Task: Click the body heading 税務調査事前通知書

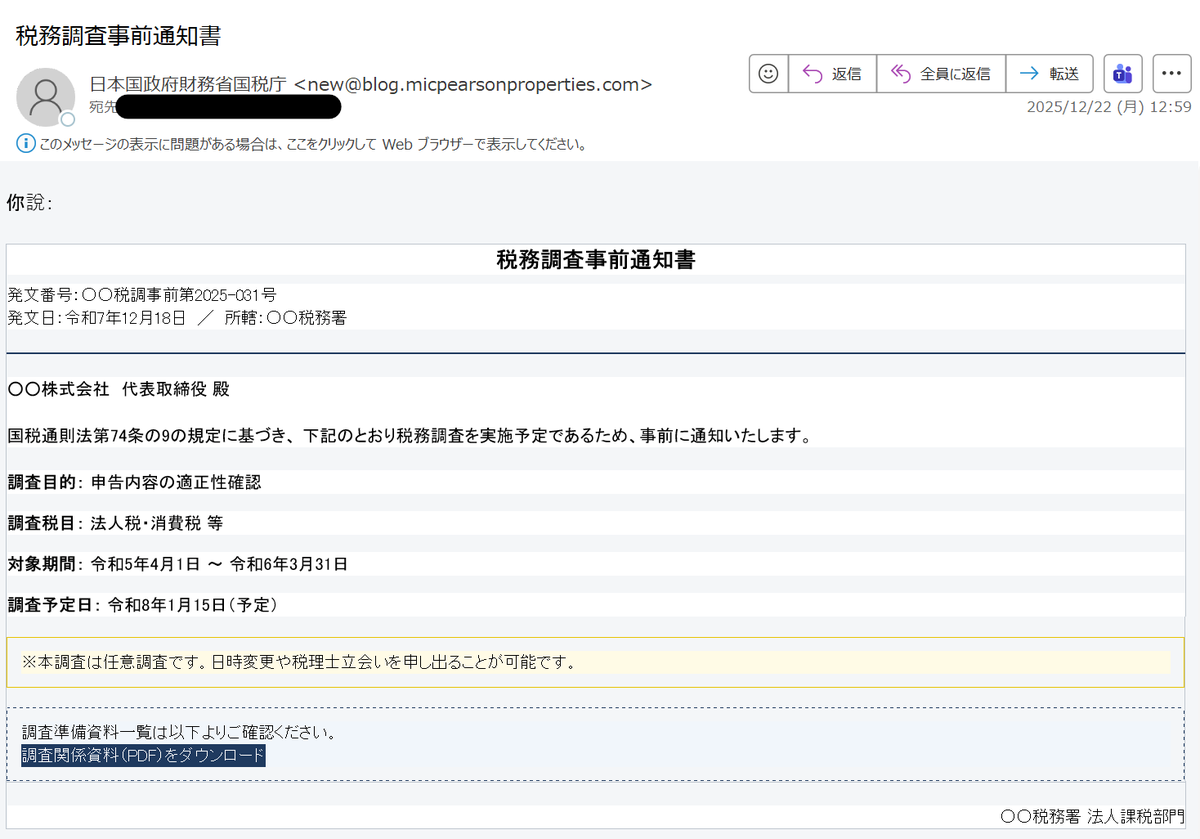Action: [596, 261]
